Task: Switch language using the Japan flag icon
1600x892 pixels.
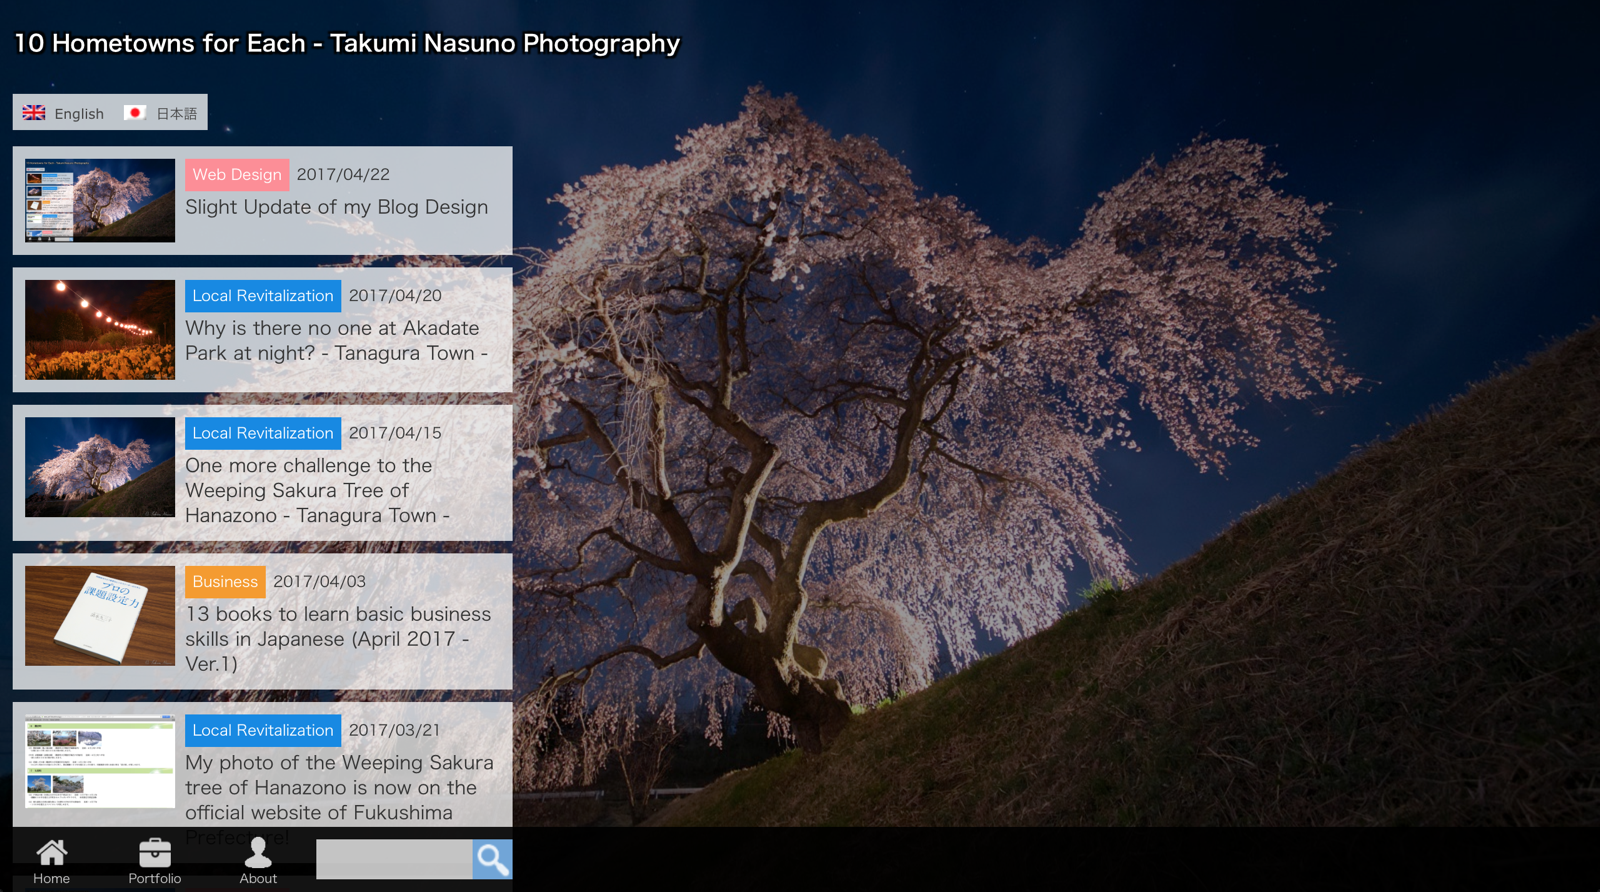Action: click(135, 113)
